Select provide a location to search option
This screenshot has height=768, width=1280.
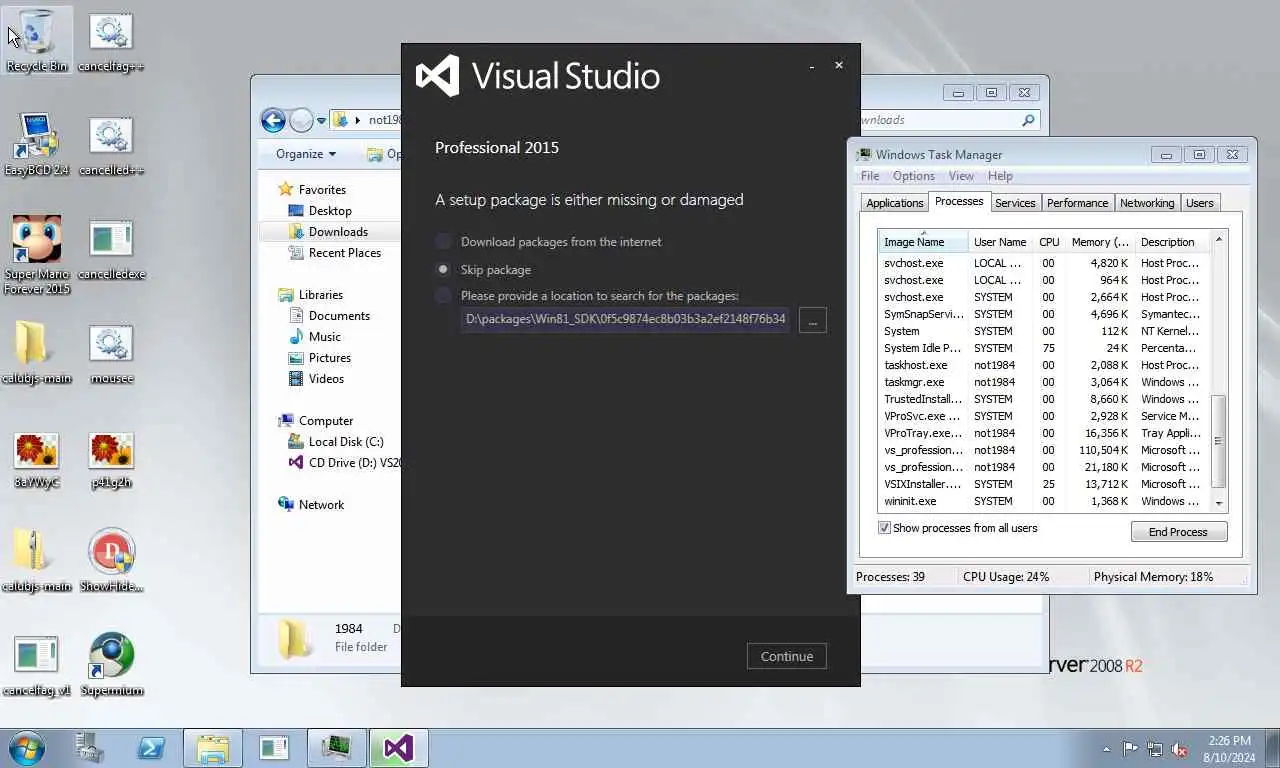pyautogui.click(x=587, y=296)
